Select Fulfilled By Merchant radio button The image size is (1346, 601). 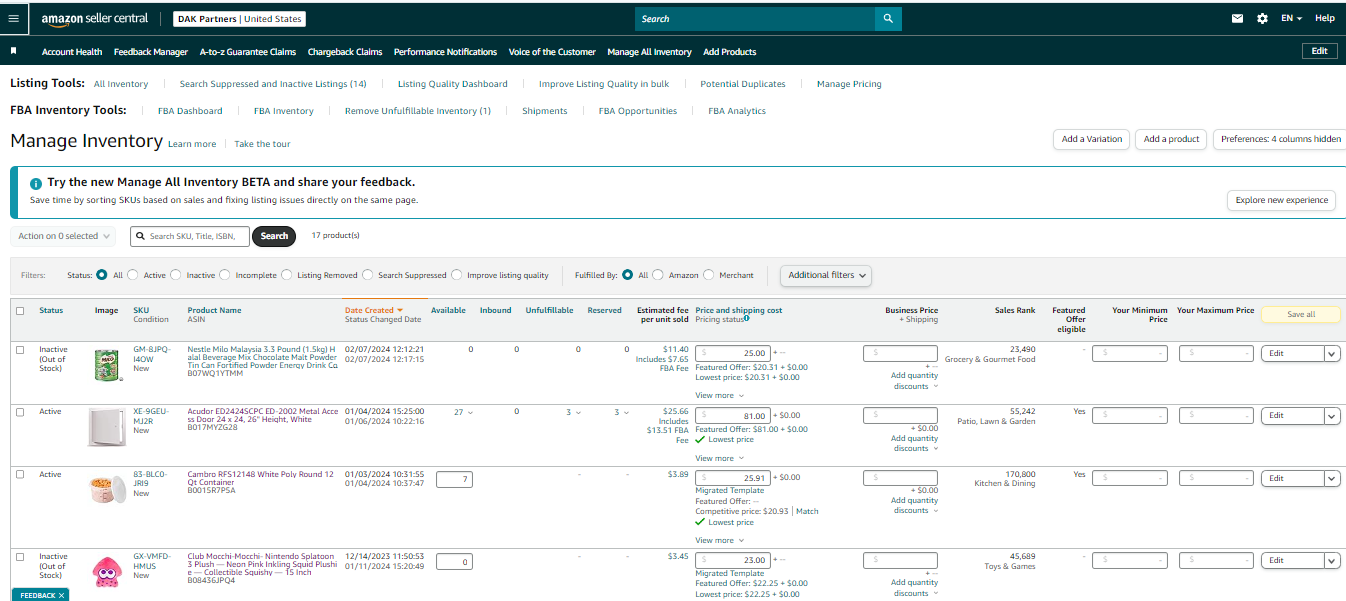(x=709, y=275)
